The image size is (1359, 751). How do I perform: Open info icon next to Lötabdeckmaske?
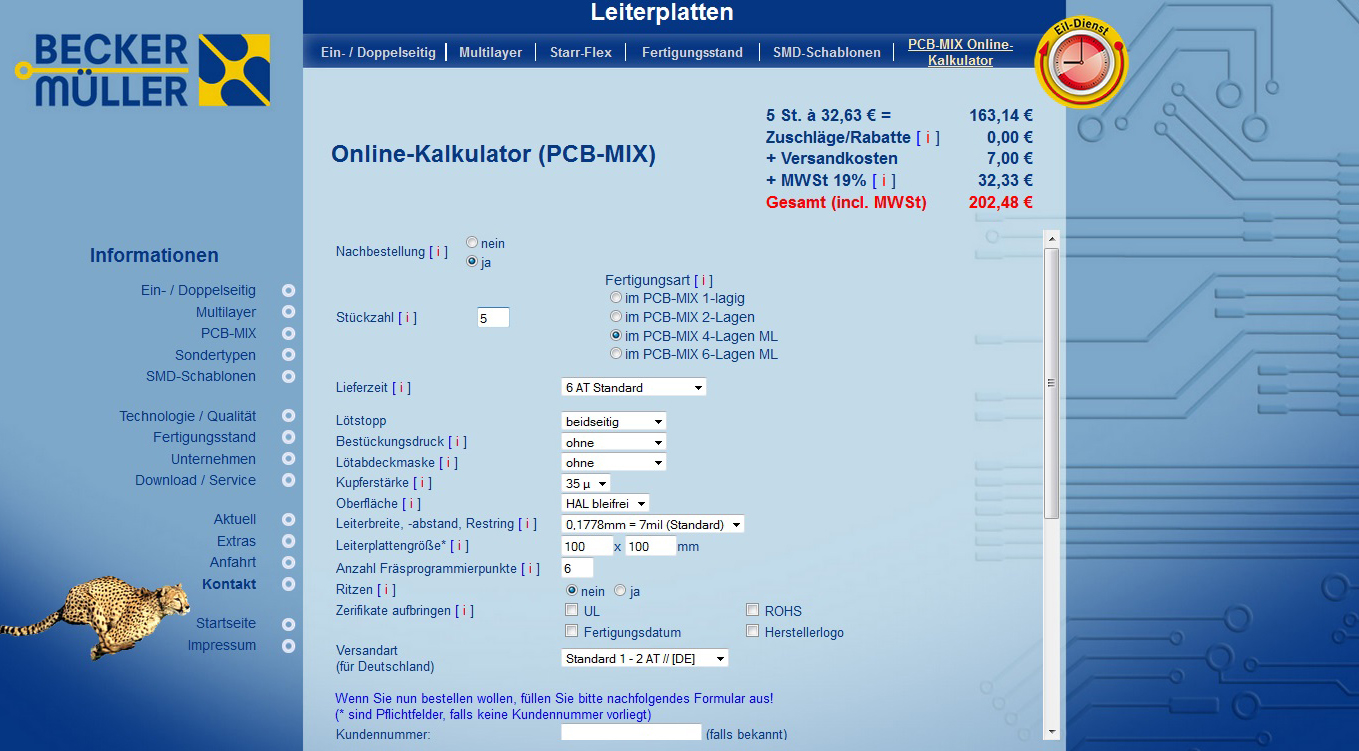[448, 463]
